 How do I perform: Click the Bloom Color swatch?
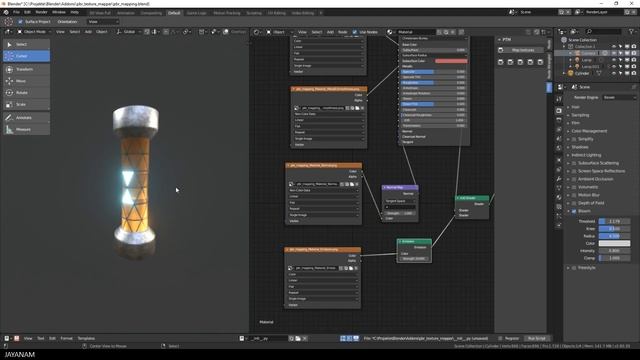(x=614, y=243)
